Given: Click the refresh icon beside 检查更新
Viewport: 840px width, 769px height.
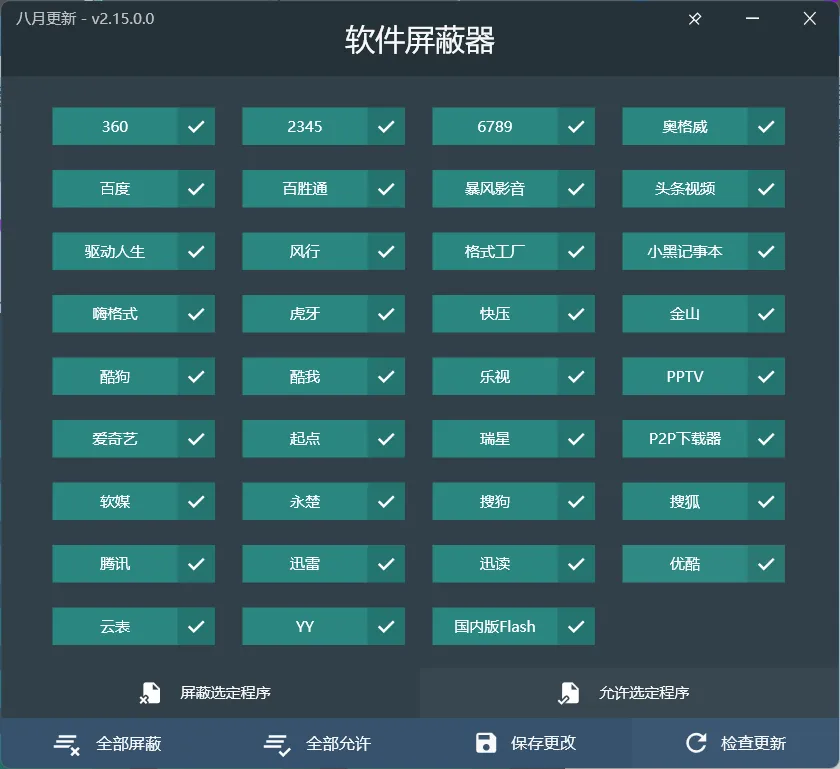Looking at the screenshot, I should pos(694,744).
